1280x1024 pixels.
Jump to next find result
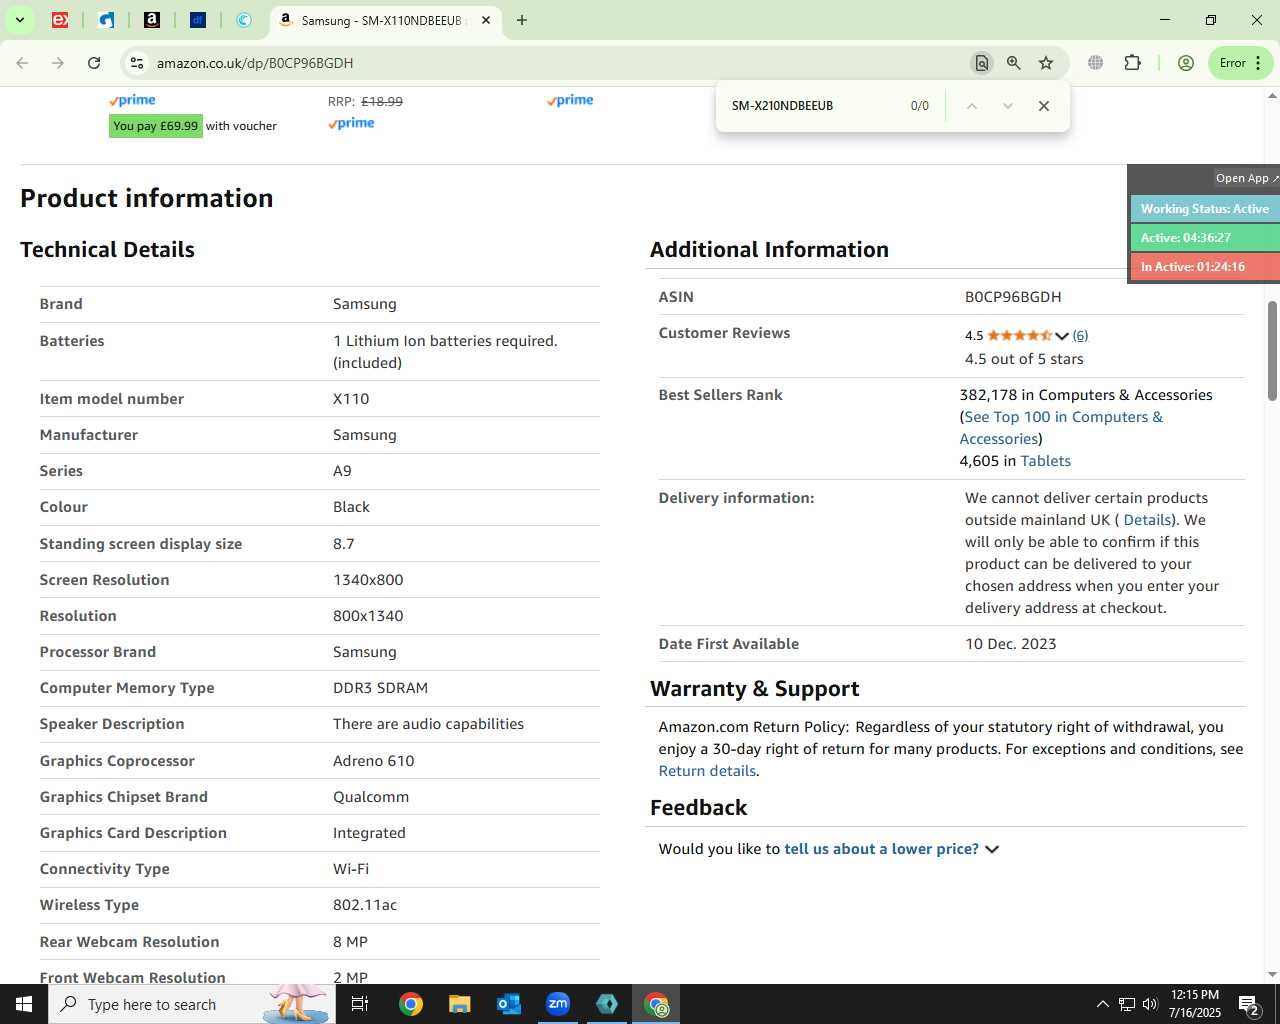coord(1007,106)
